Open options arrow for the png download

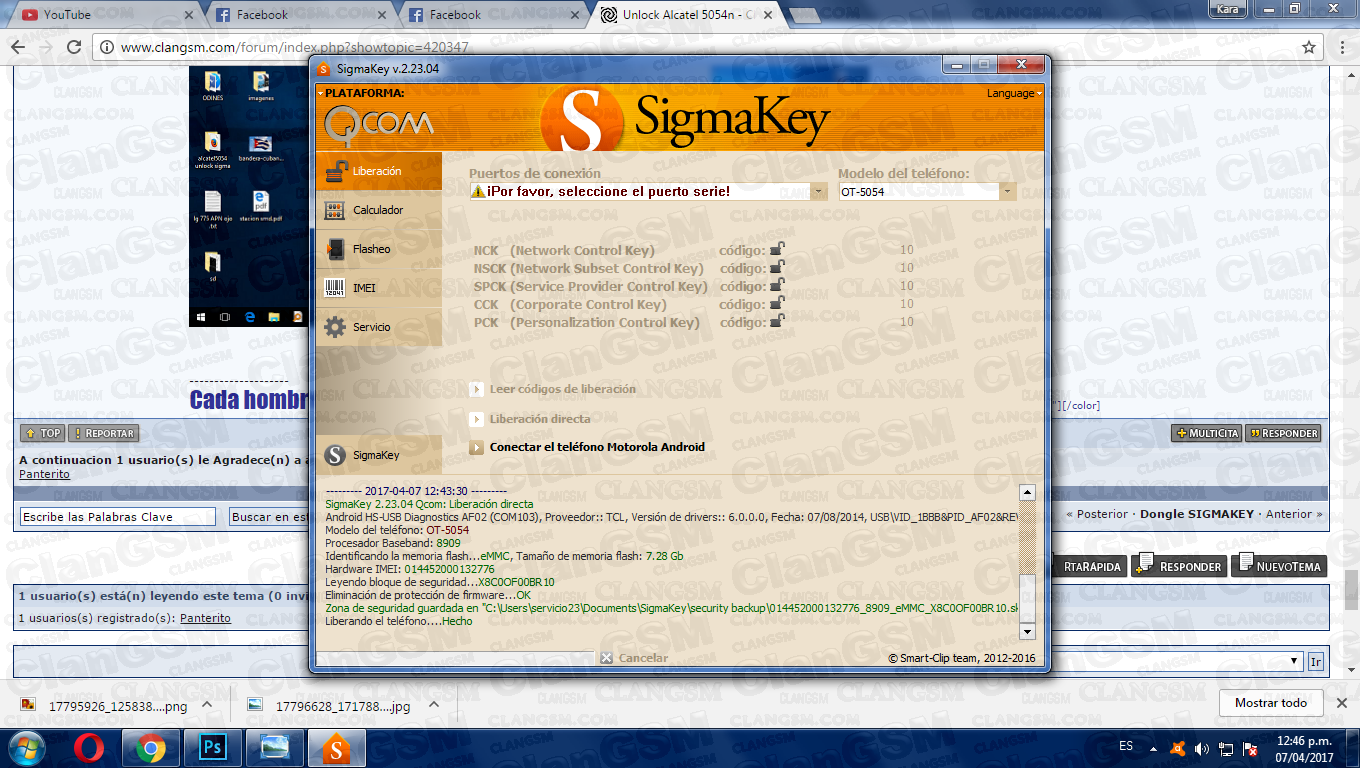207,704
